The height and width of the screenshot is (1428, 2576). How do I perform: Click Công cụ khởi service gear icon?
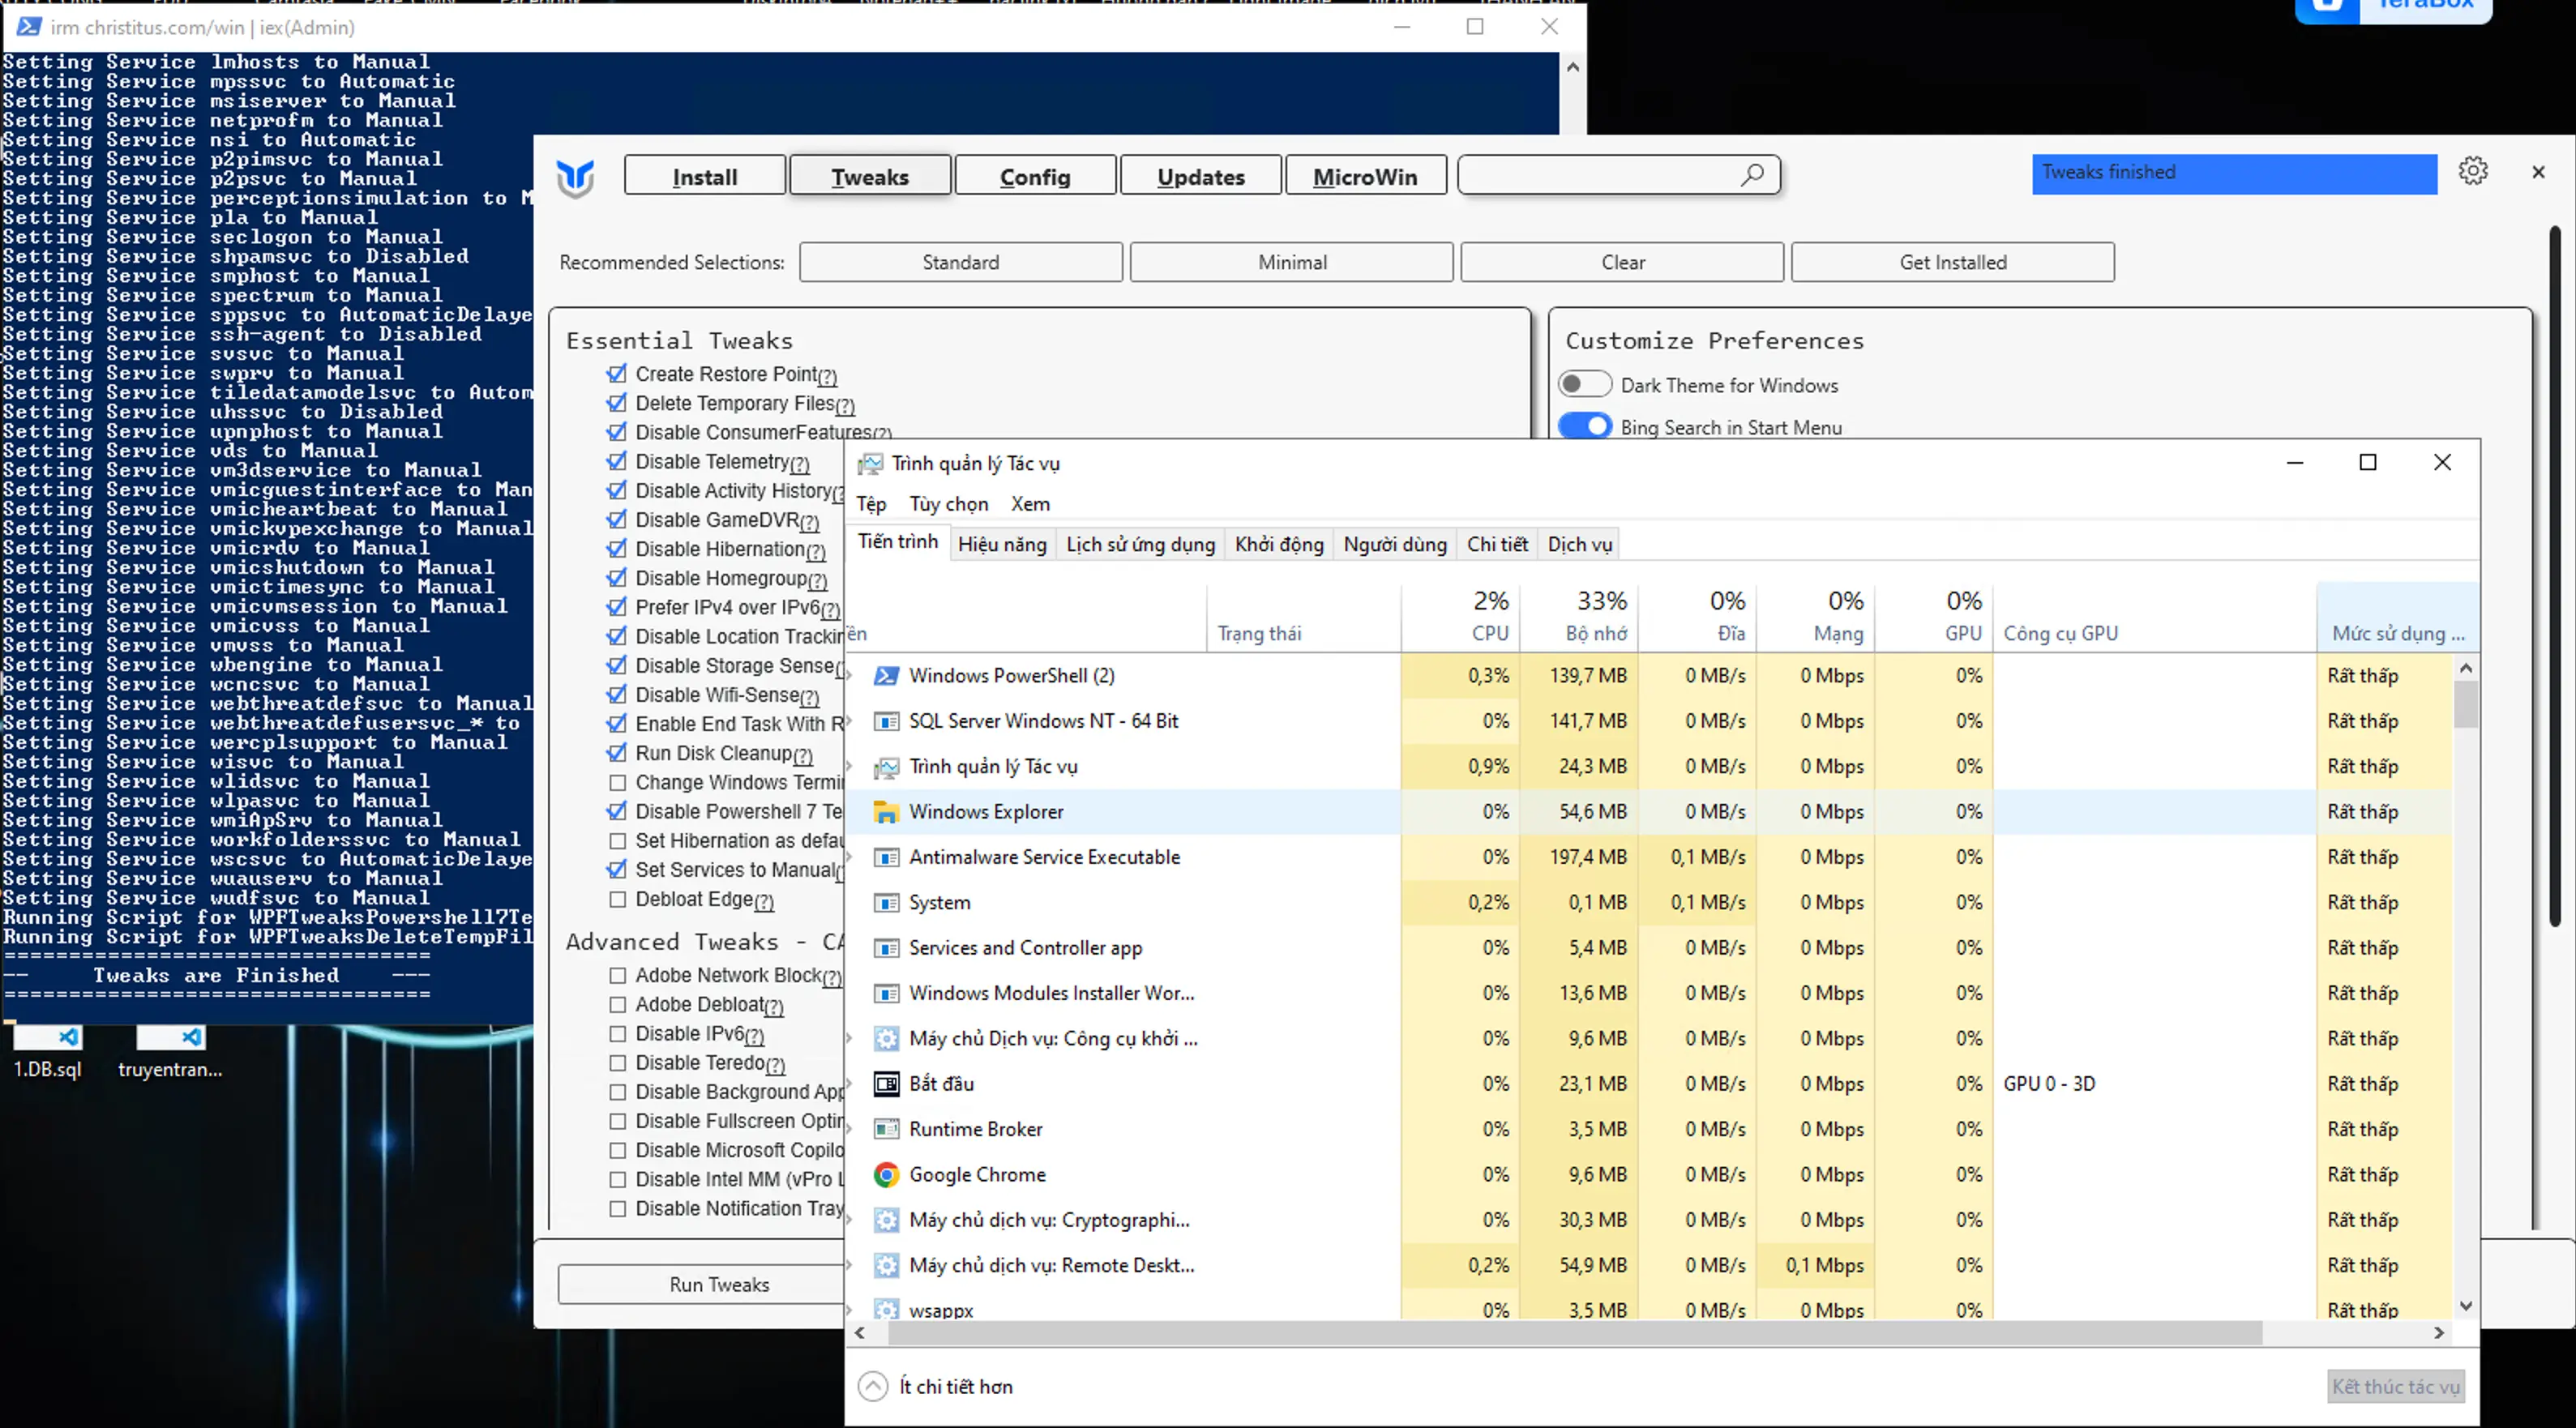[886, 1039]
